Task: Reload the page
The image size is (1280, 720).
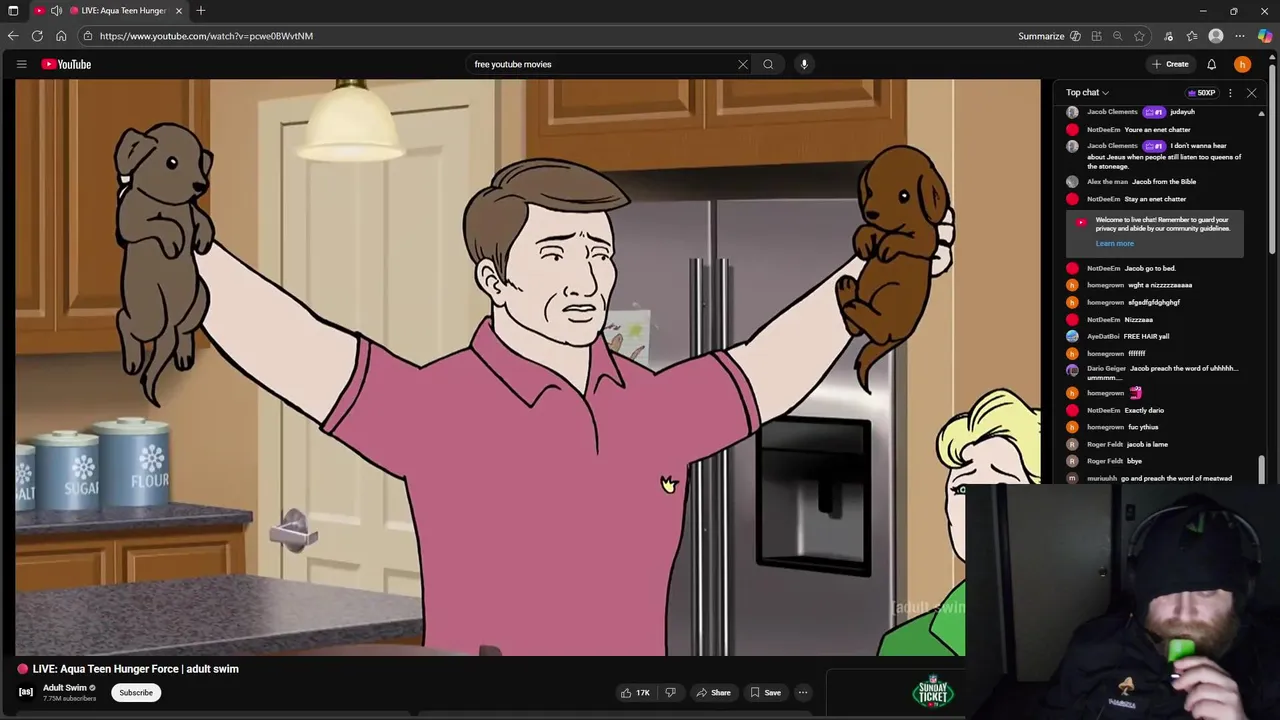Action: [x=37, y=36]
